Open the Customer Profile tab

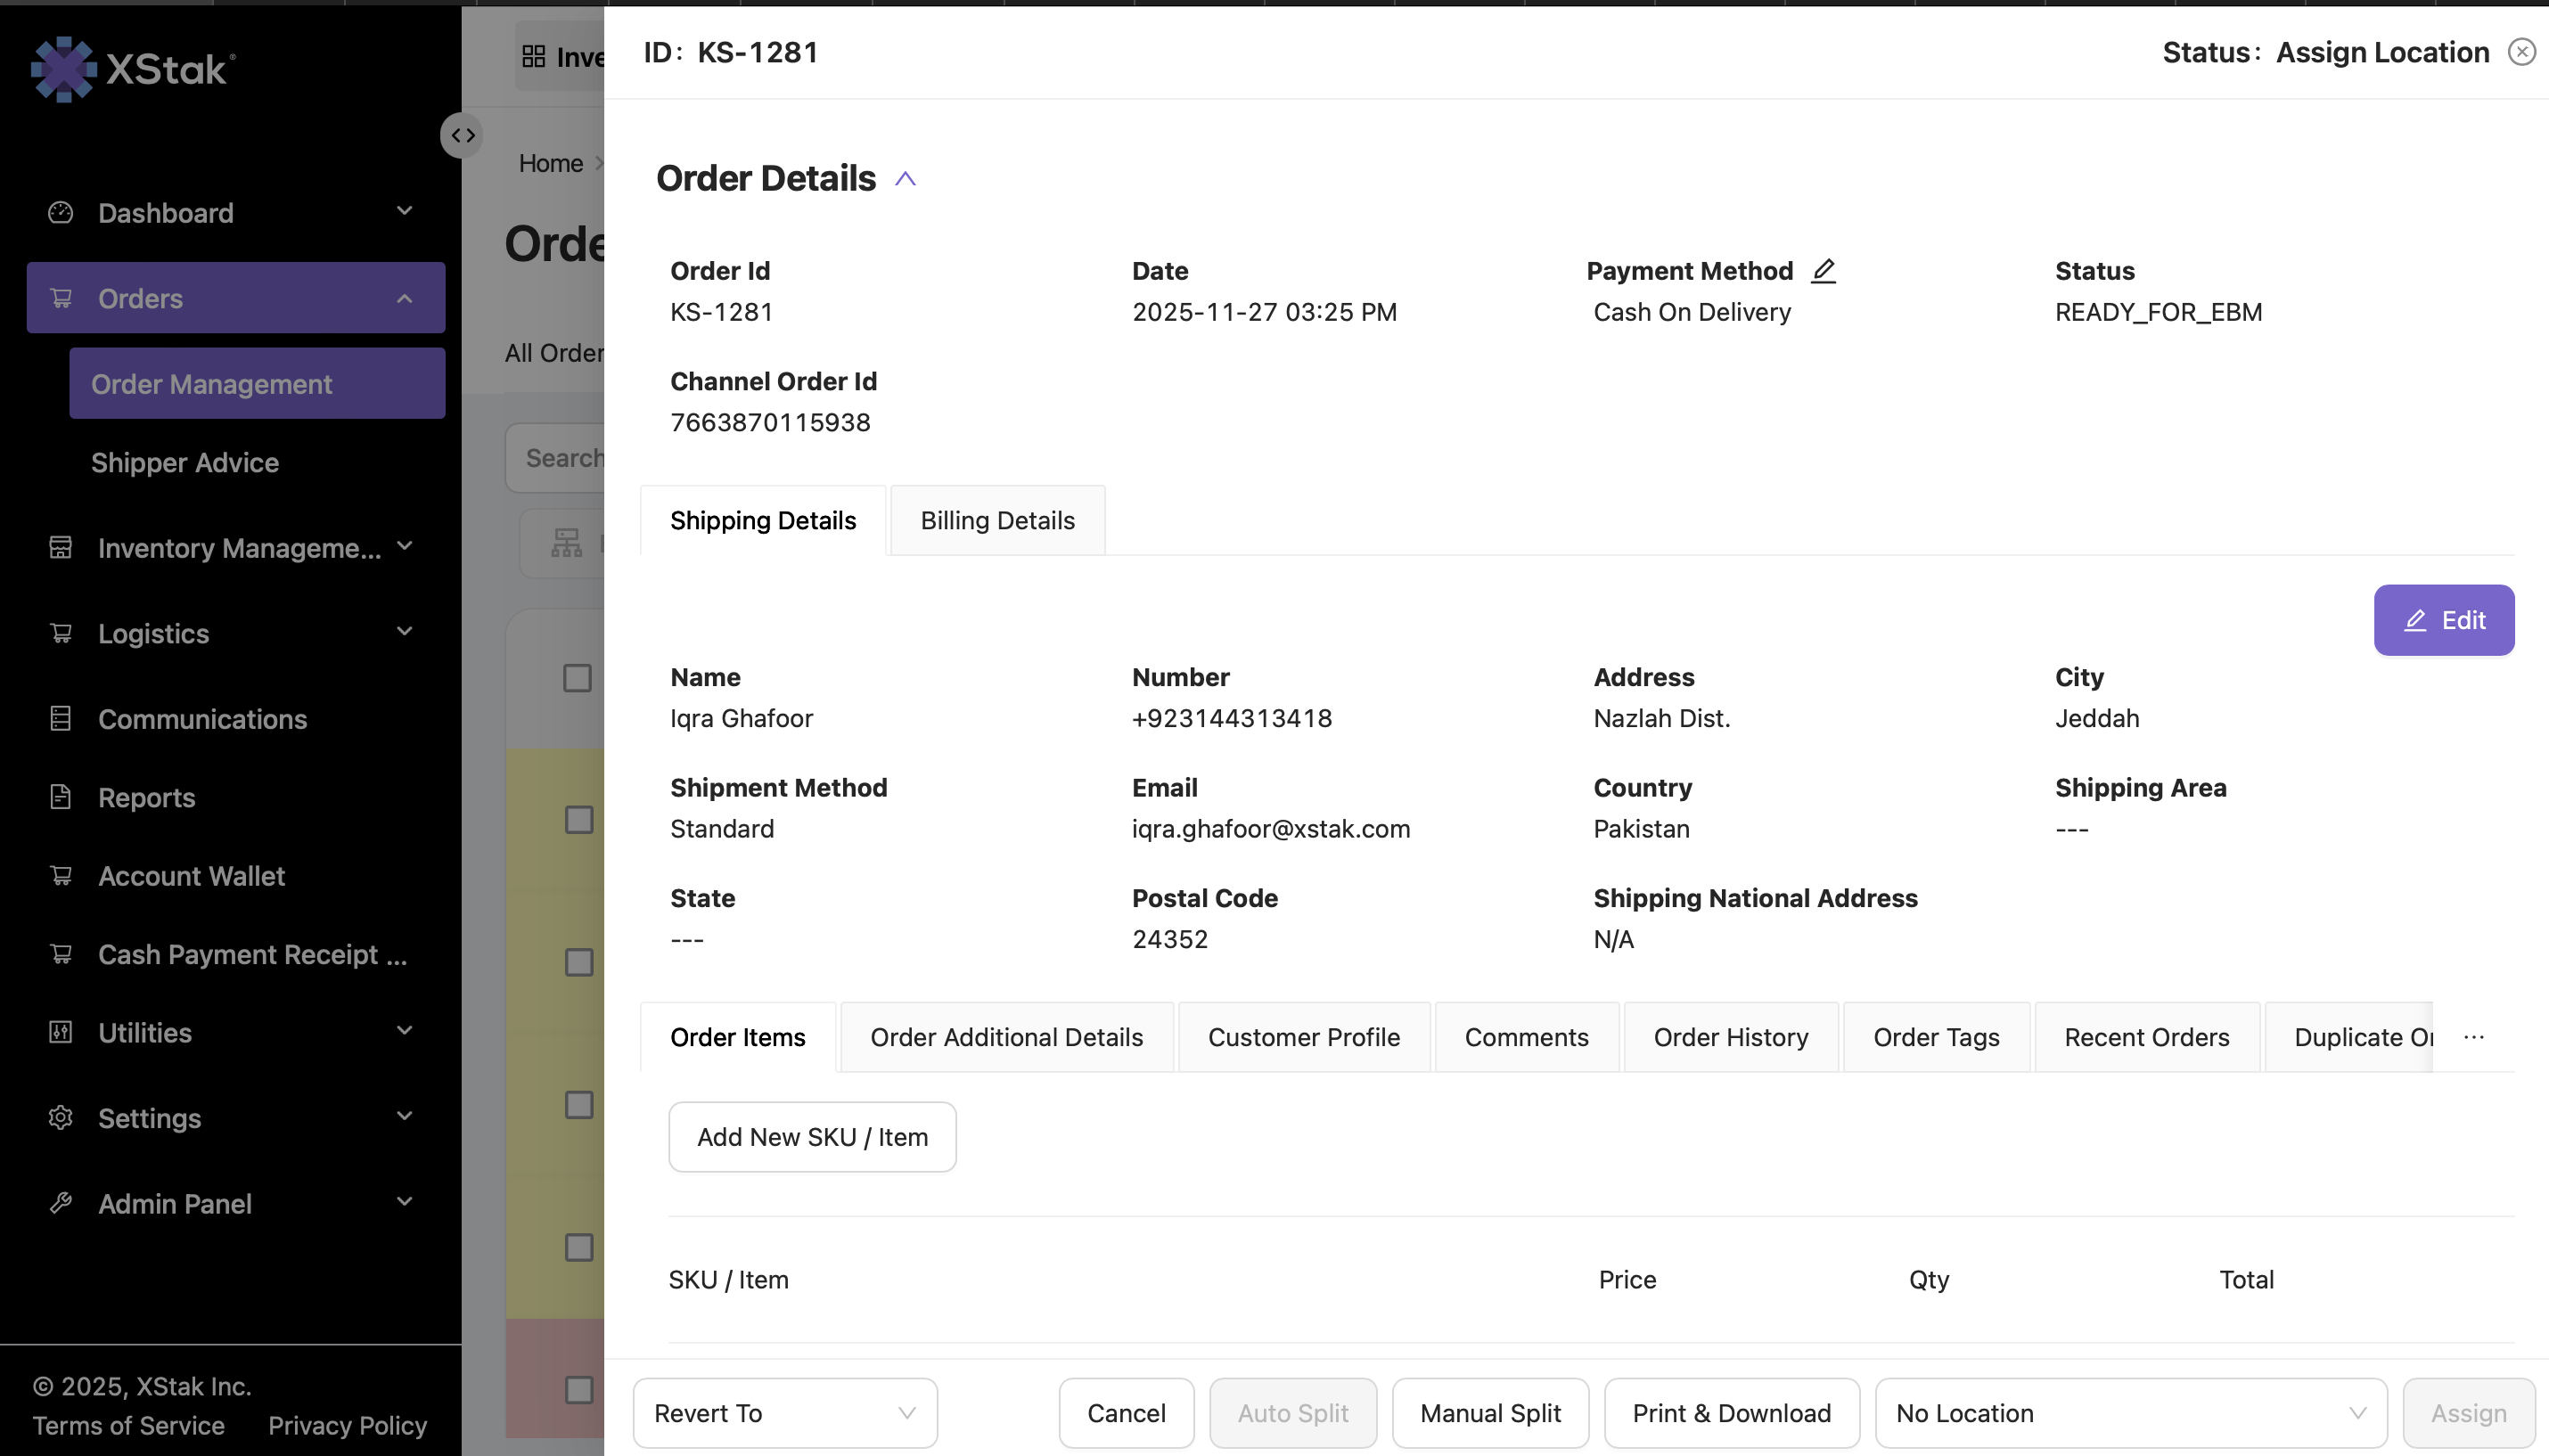click(x=1303, y=1037)
